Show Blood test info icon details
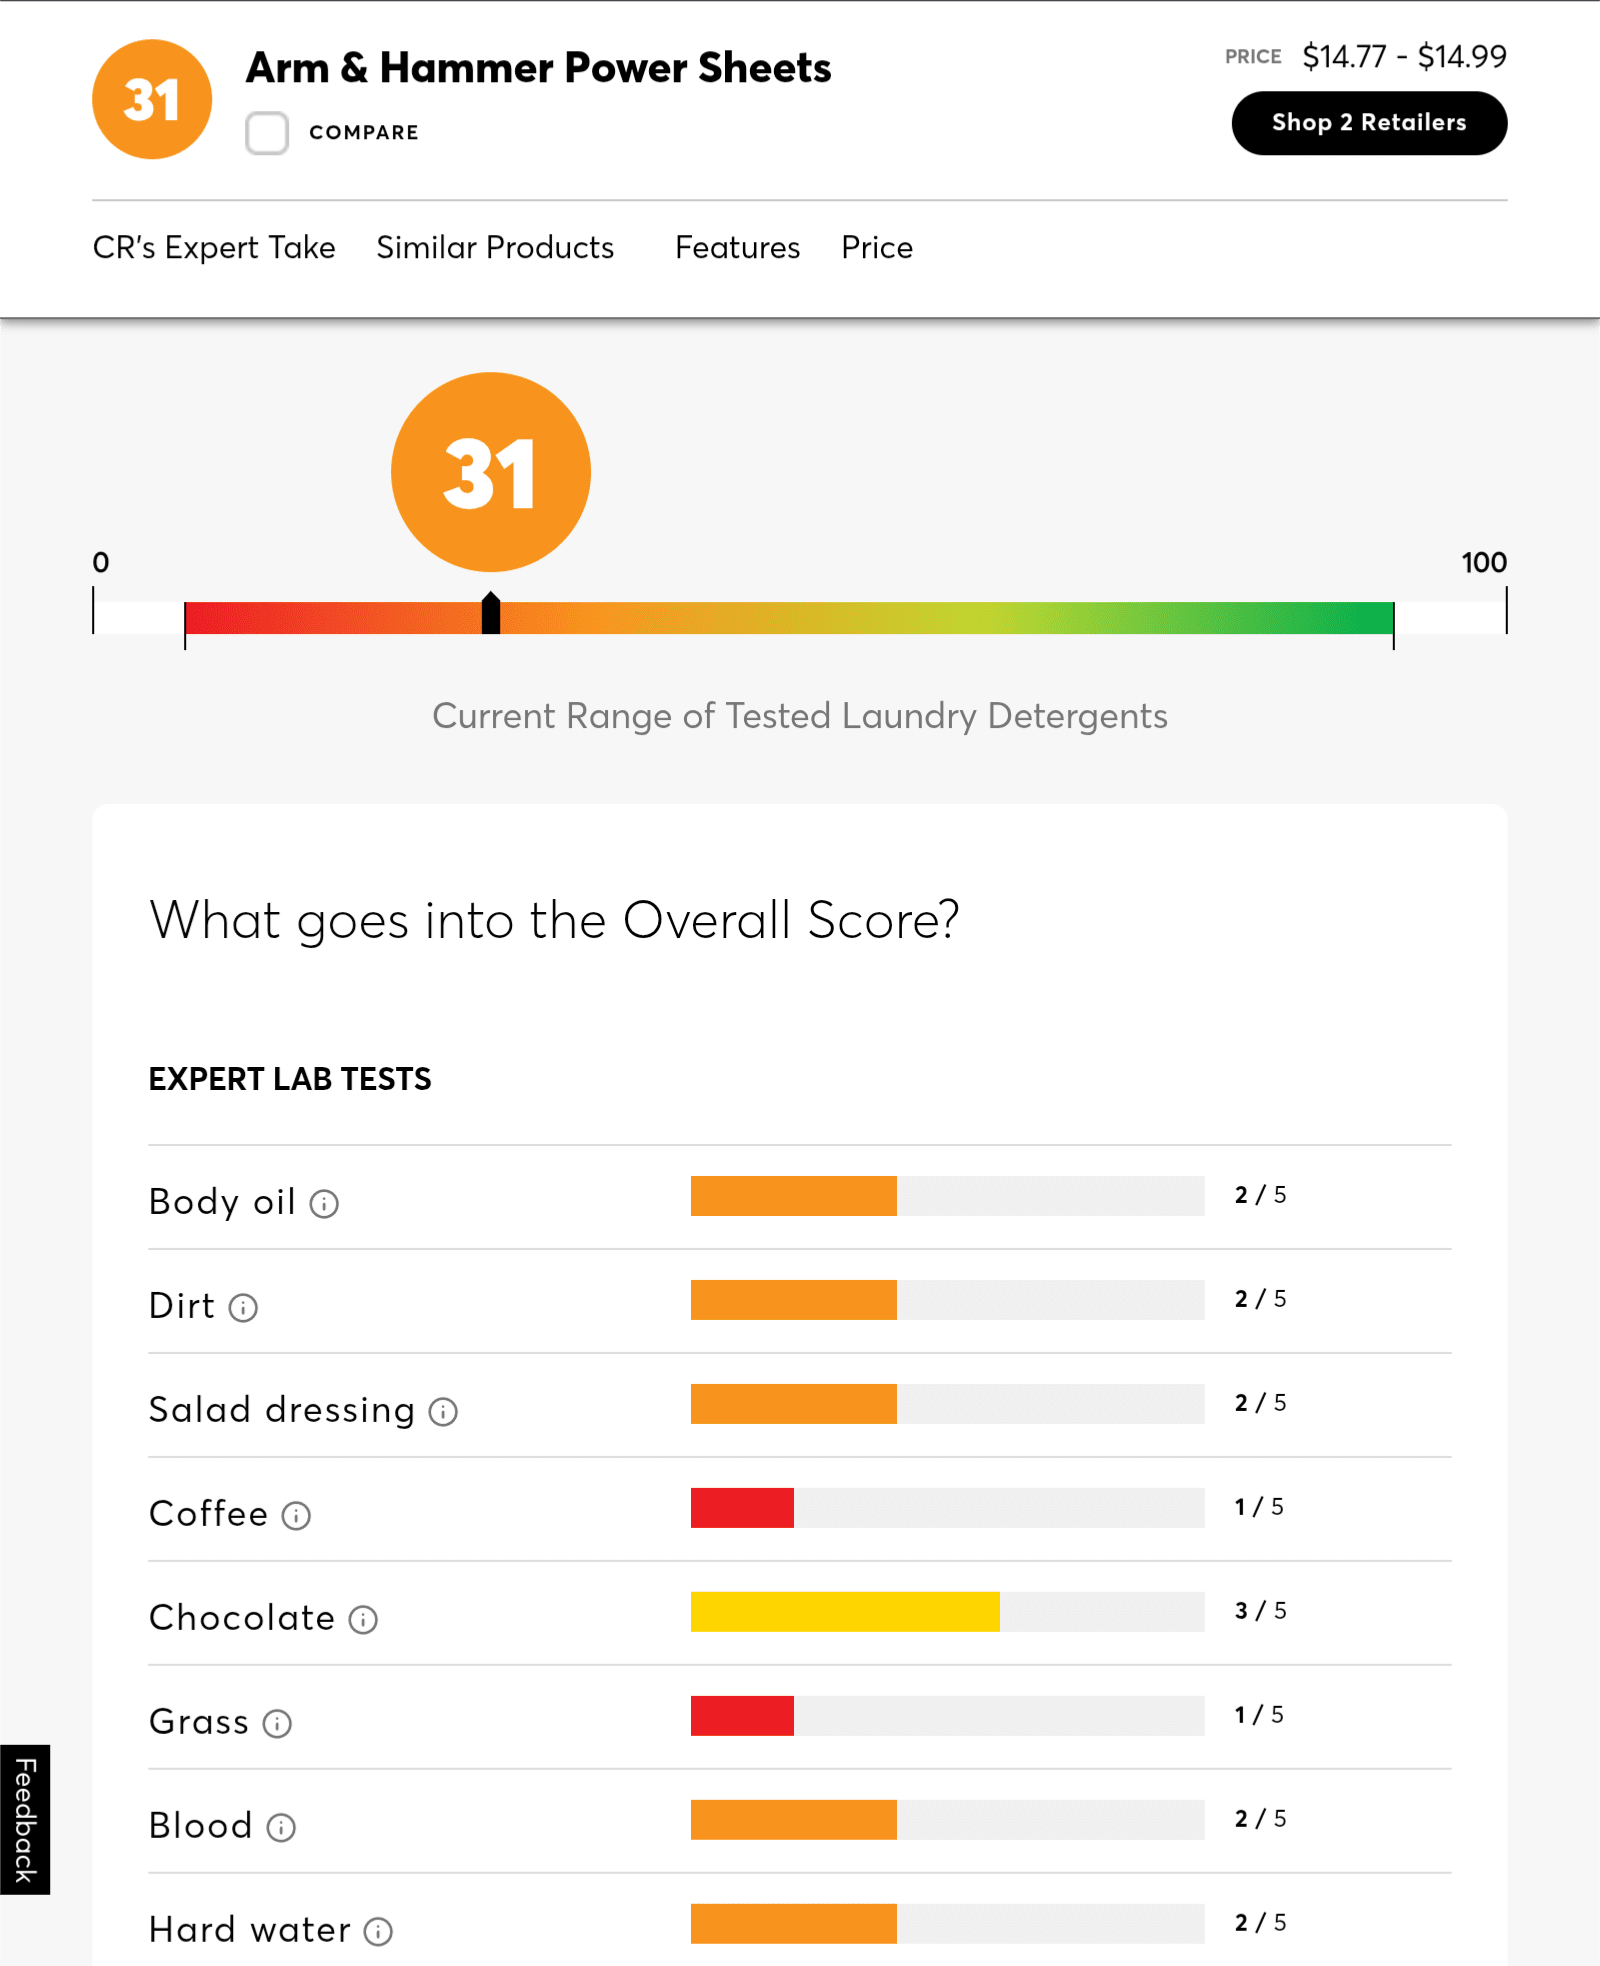The height and width of the screenshot is (1966, 1600). click(281, 1827)
